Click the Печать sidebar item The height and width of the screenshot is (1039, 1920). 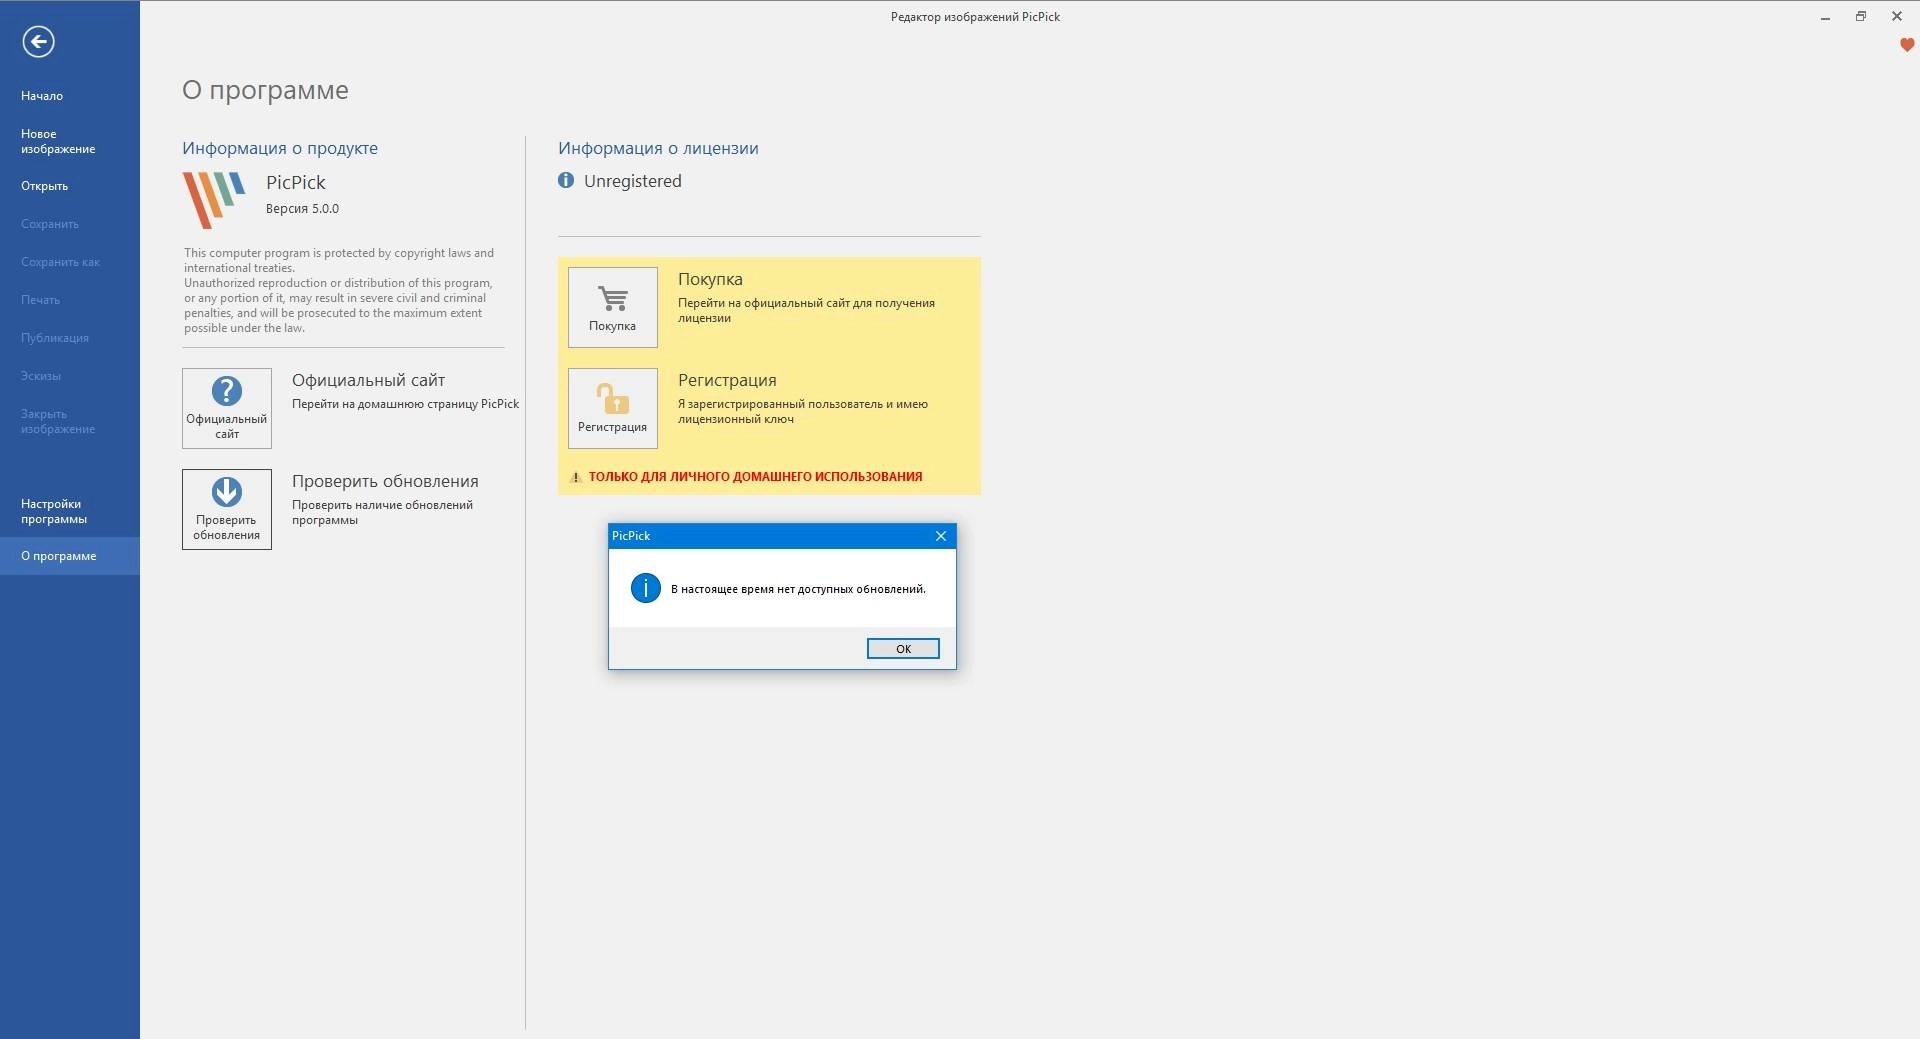41,300
